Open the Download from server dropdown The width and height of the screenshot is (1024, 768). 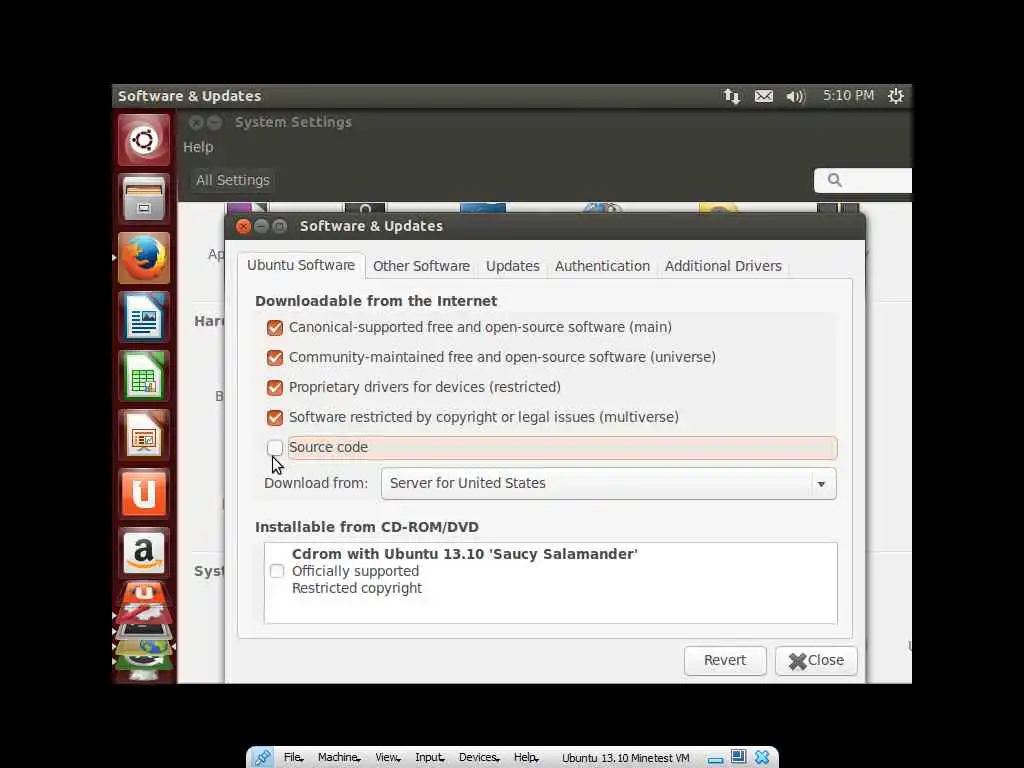[609, 483]
